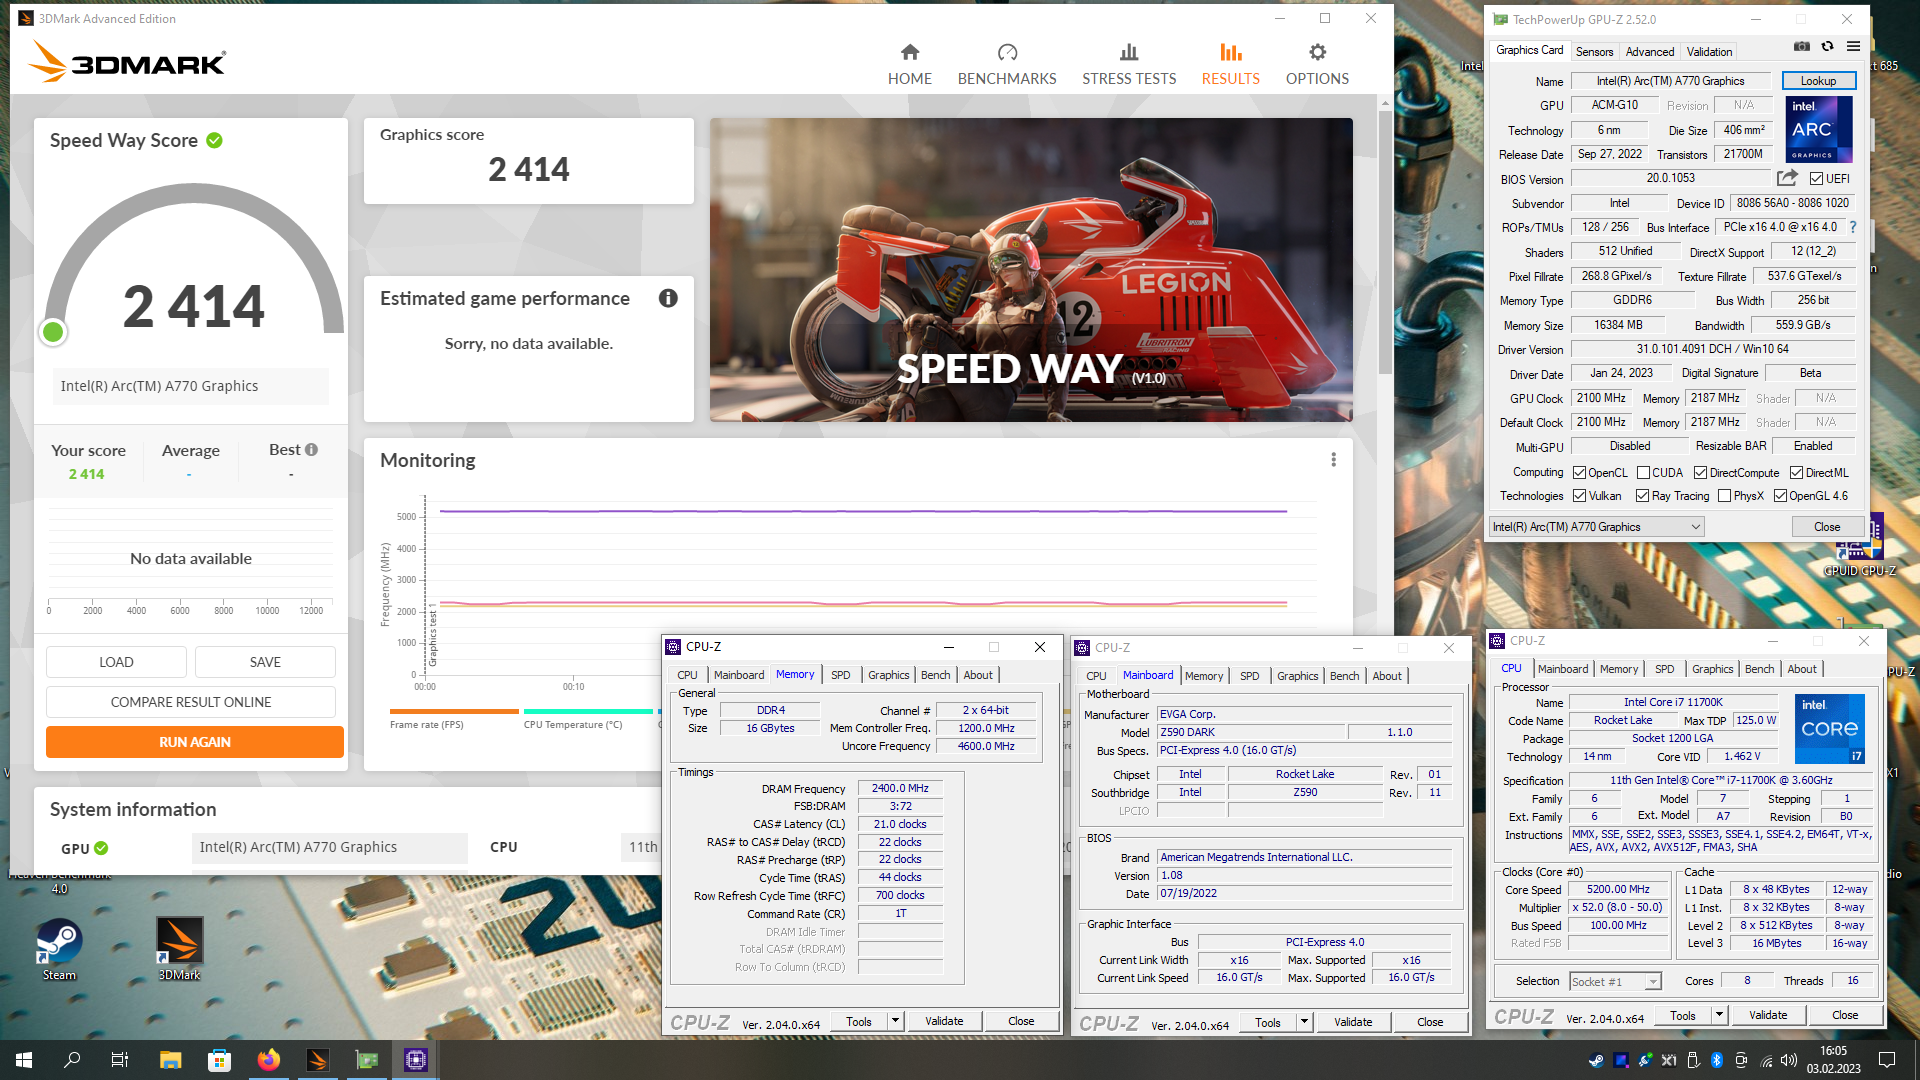This screenshot has height=1080, width=1920.
Task: Open 3DMark STRESS TESTS bar icon
Action: (1129, 52)
